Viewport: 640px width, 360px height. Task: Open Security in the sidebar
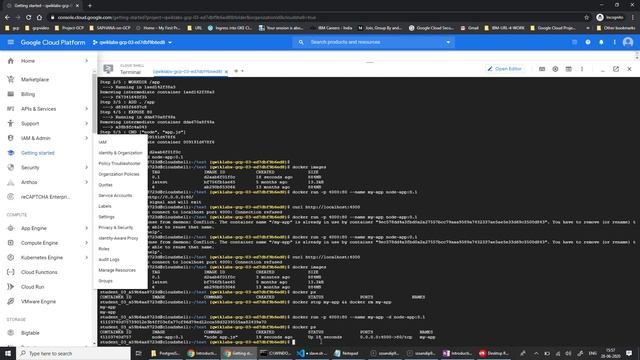30,167
